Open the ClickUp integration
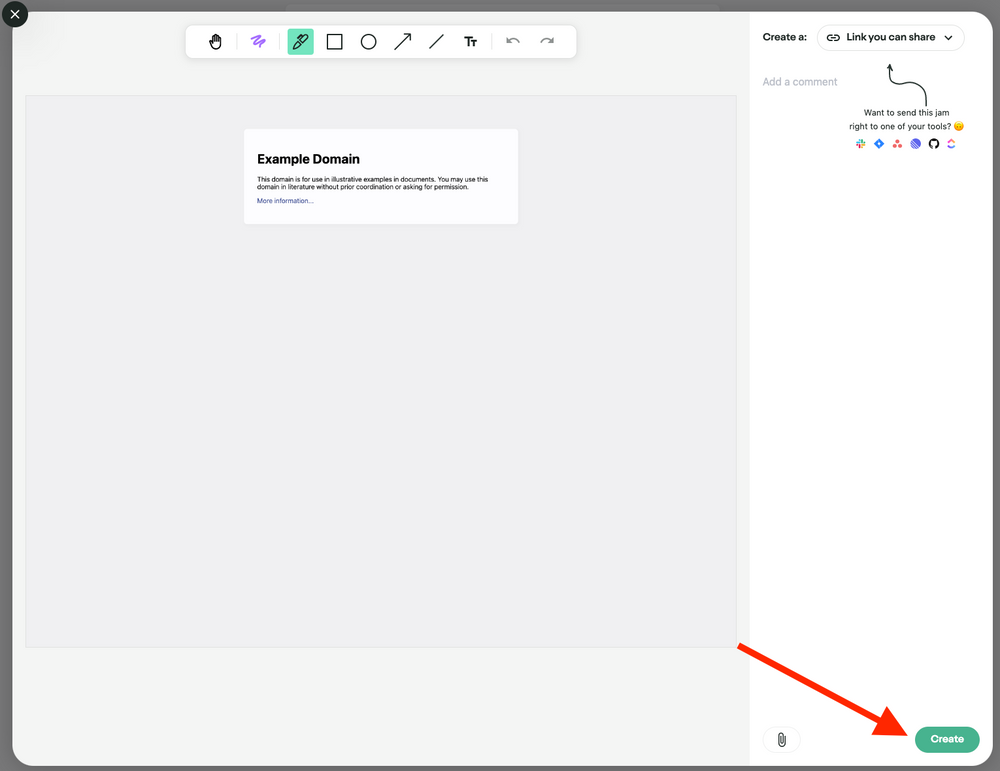 951,144
